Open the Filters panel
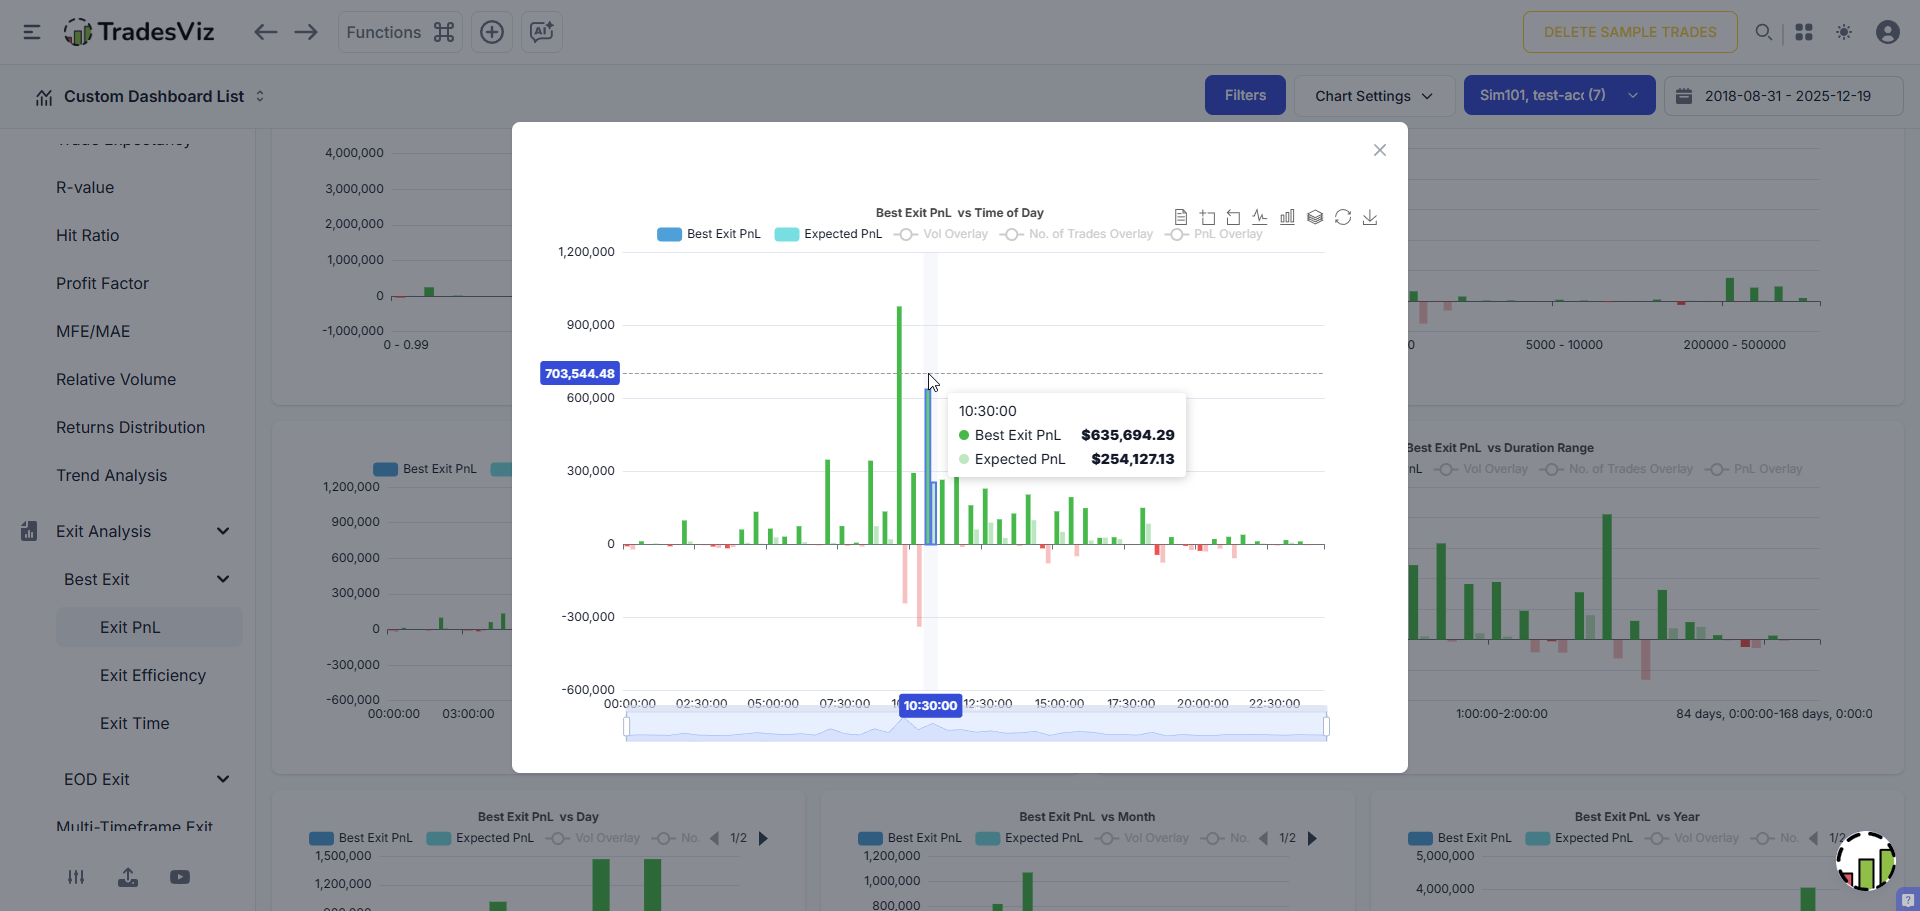This screenshot has height=911, width=1920. click(x=1244, y=95)
